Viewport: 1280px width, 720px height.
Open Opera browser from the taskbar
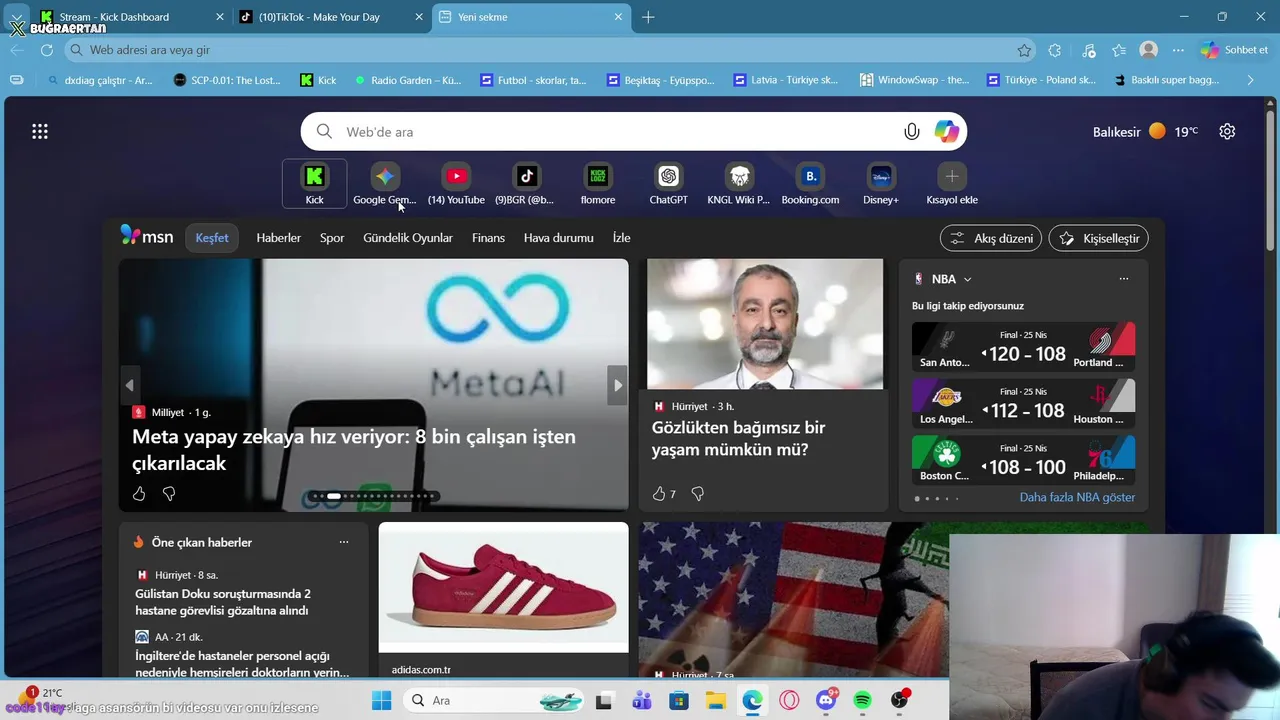pyautogui.click(x=789, y=701)
